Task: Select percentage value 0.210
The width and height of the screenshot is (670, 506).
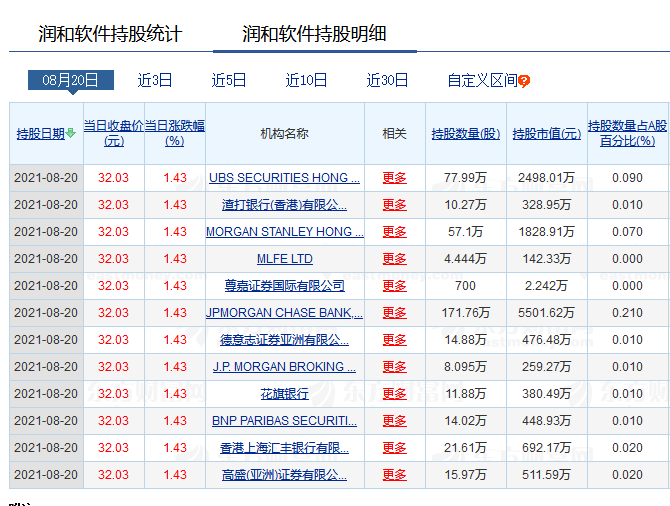Action: (627, 312)
